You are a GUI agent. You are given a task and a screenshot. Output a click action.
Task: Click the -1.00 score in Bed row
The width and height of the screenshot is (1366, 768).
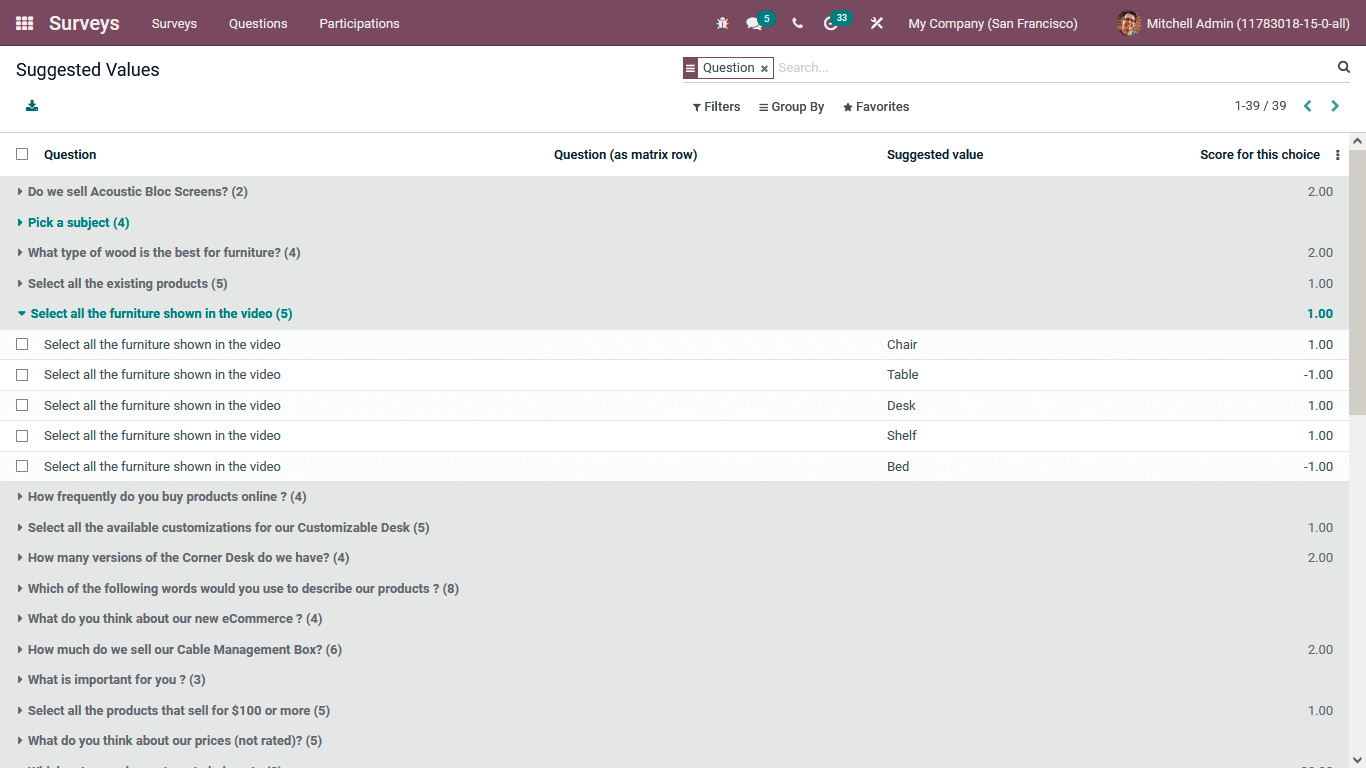click(1318, 467)
